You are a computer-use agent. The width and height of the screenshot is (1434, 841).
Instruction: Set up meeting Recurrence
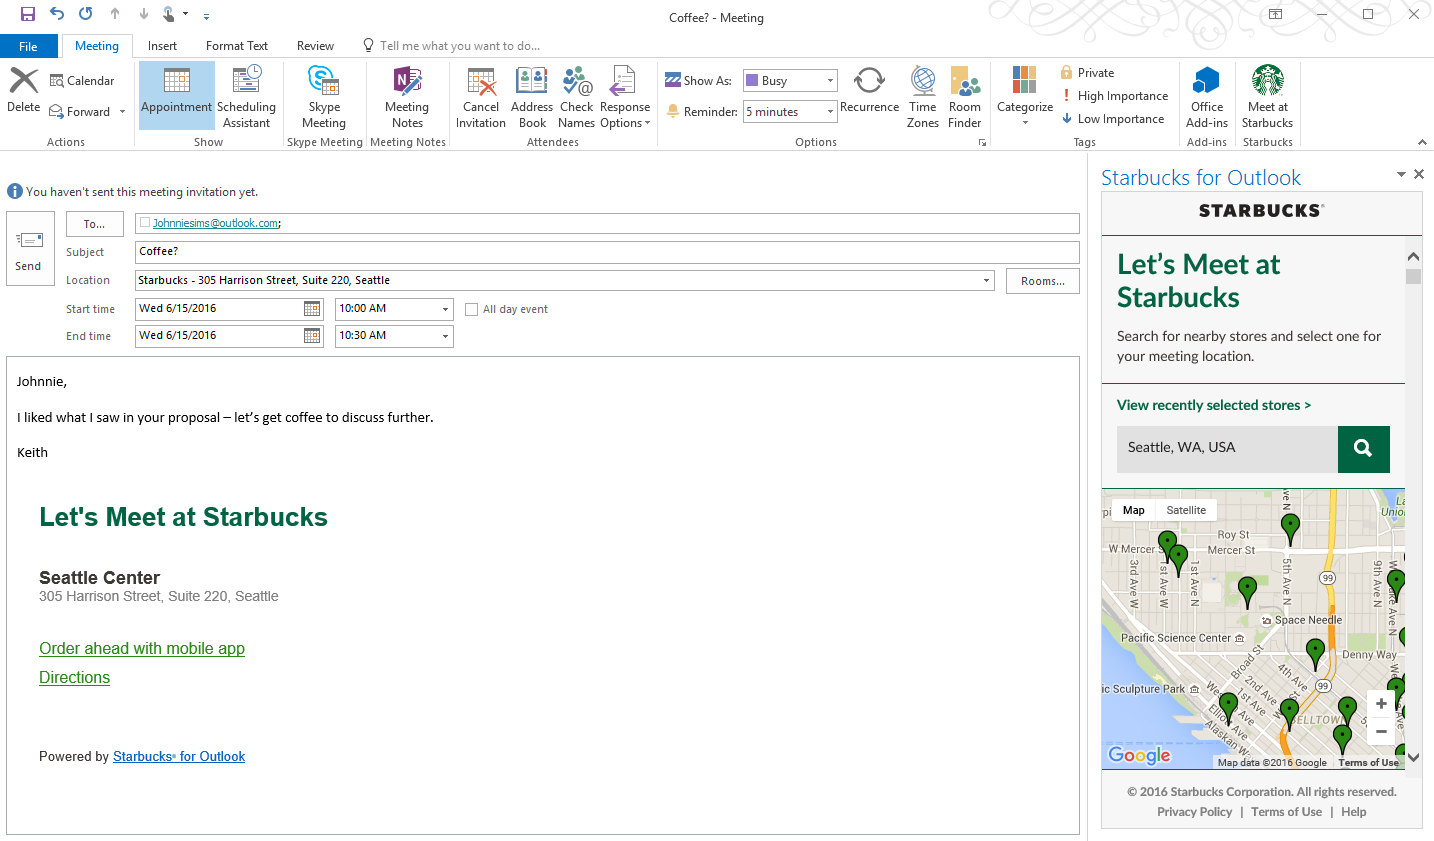tap(869, 91)
